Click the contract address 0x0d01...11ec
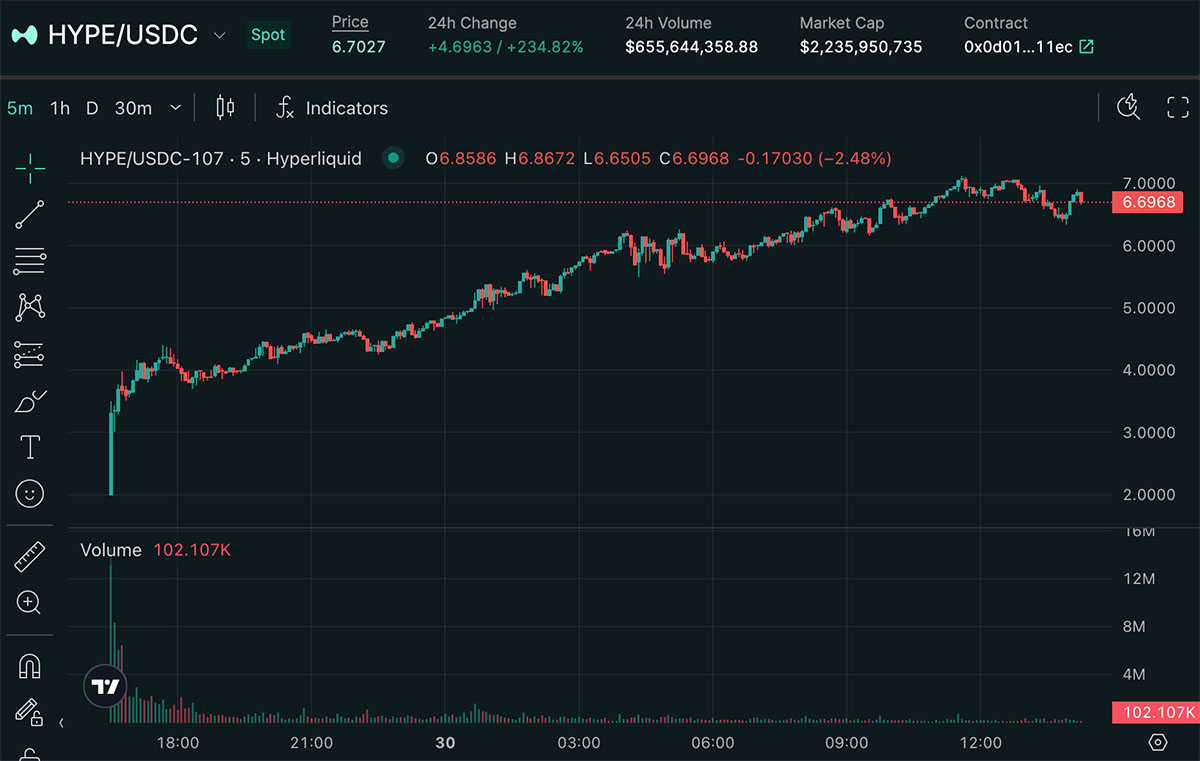This screenshot has width=1200, height=761. (x=1018, y=47)
